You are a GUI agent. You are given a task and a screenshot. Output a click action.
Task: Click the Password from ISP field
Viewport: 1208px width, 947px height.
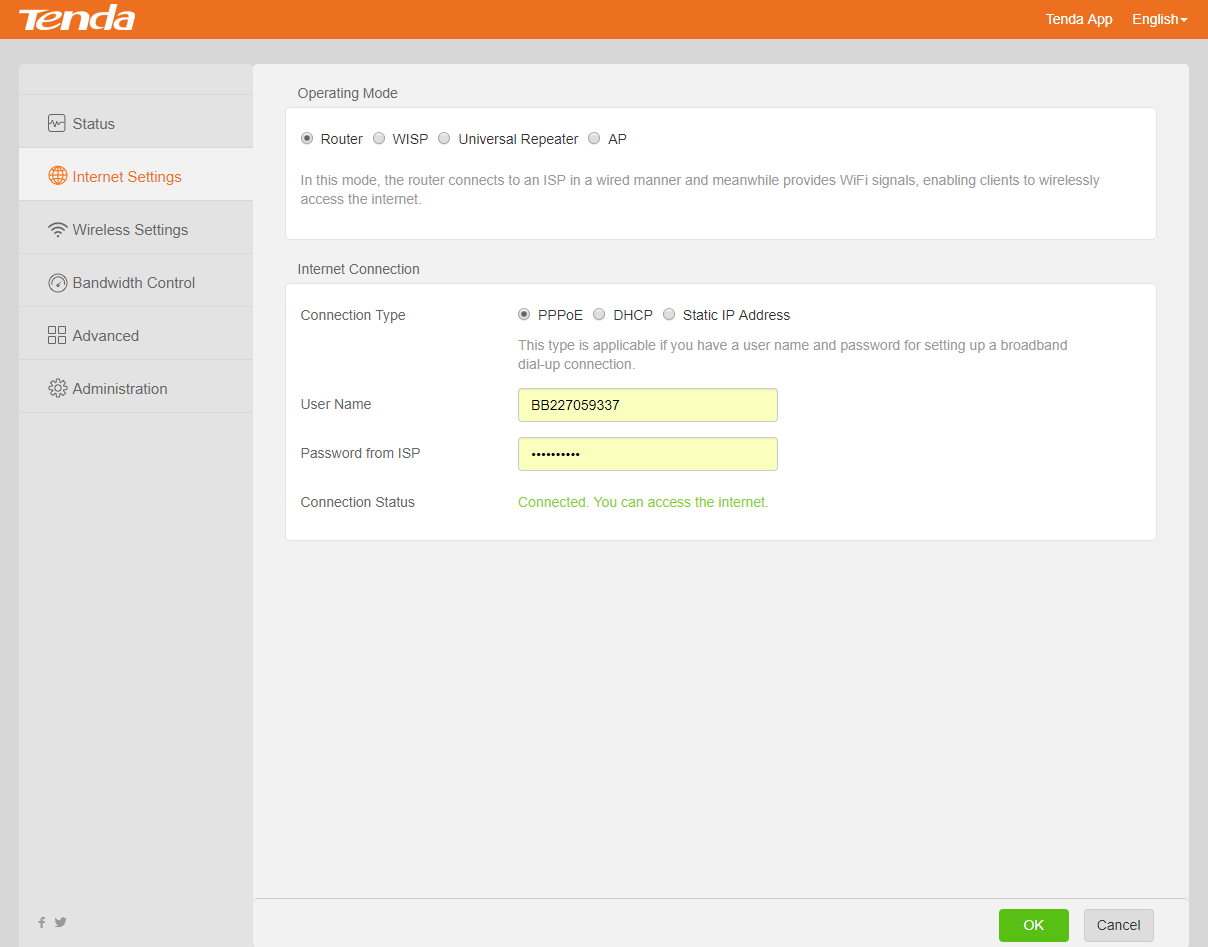coord(647,454)
